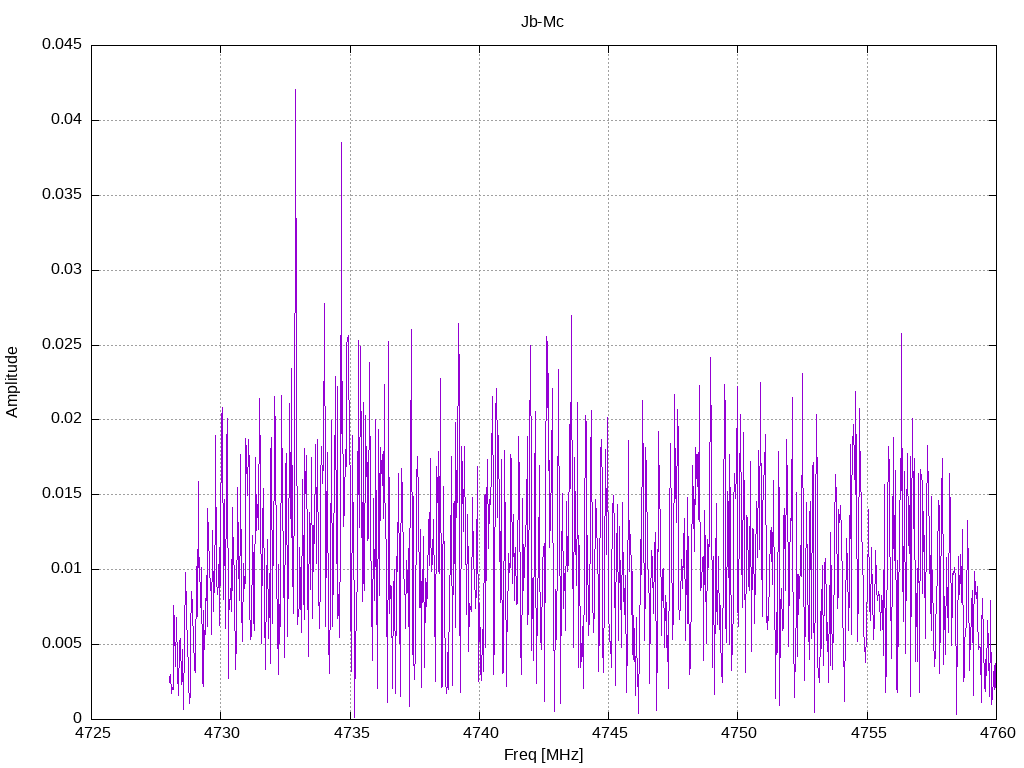Click the 0.005 y-axis tick label
Viewport: 1024px width, 768px height.
pyautogui.click(x=62, y=644)
